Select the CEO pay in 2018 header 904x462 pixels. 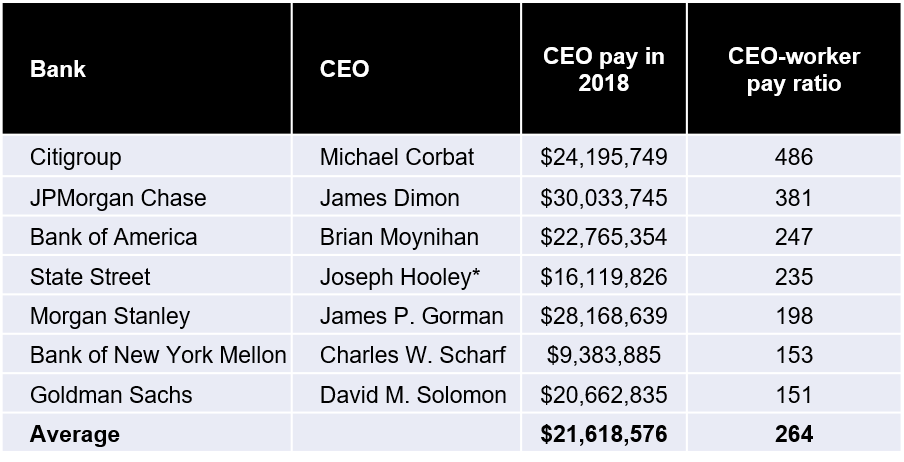603,70
